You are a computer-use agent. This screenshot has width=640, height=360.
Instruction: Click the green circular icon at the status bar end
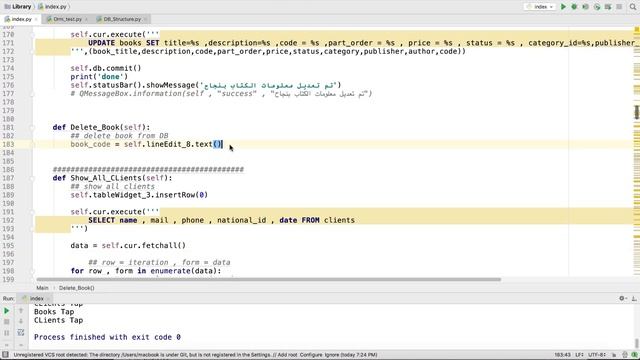click(634, 355)
